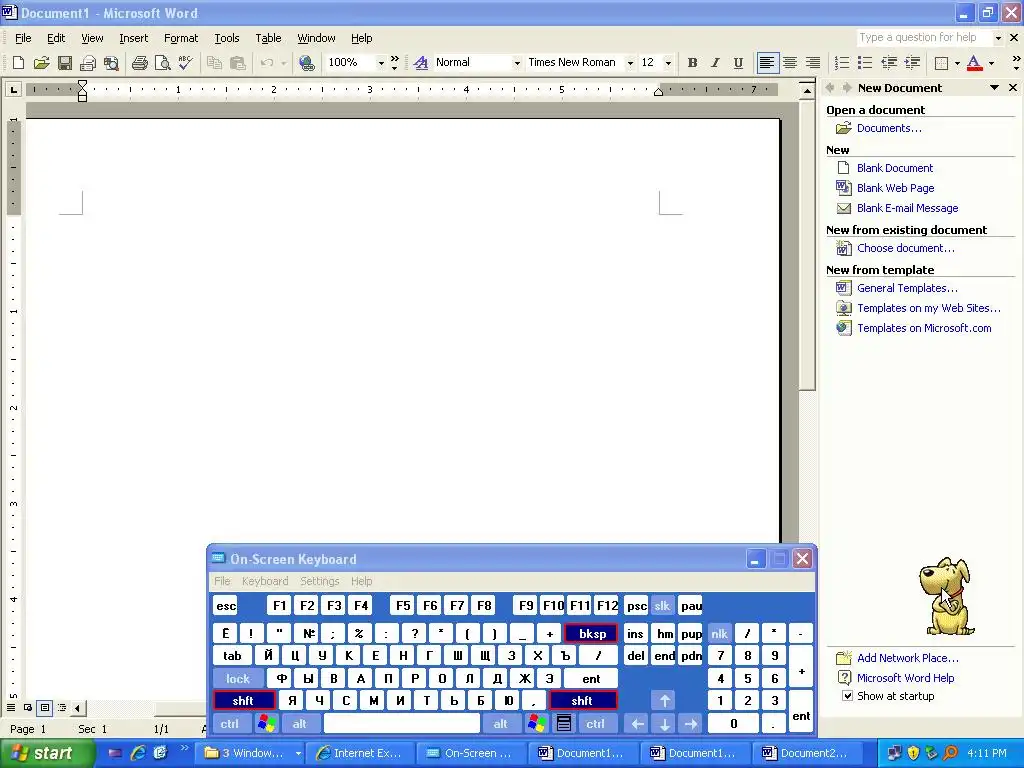
Task: Set Center paragraph alignment
Action: click(x=790, y=63)
